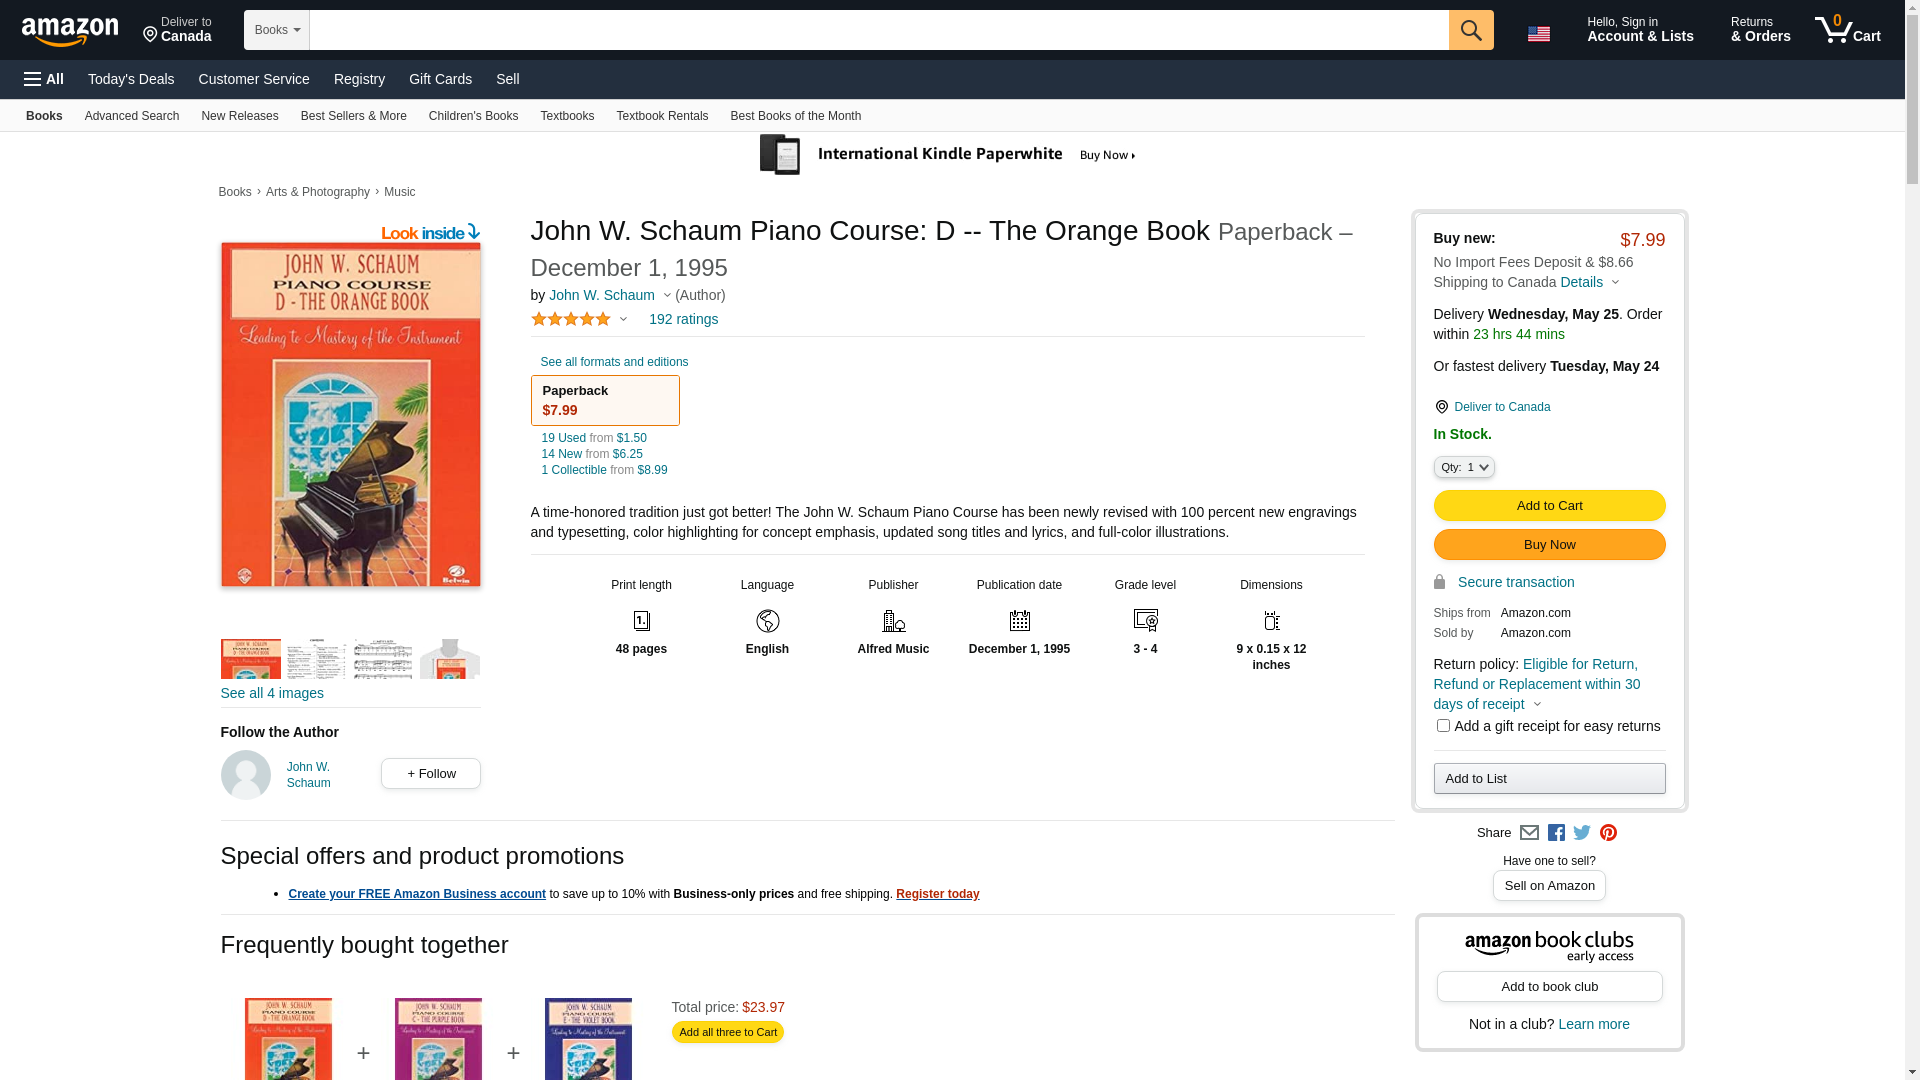
Task: Share on Pinterest icon
Action: tap(1608, 833)
